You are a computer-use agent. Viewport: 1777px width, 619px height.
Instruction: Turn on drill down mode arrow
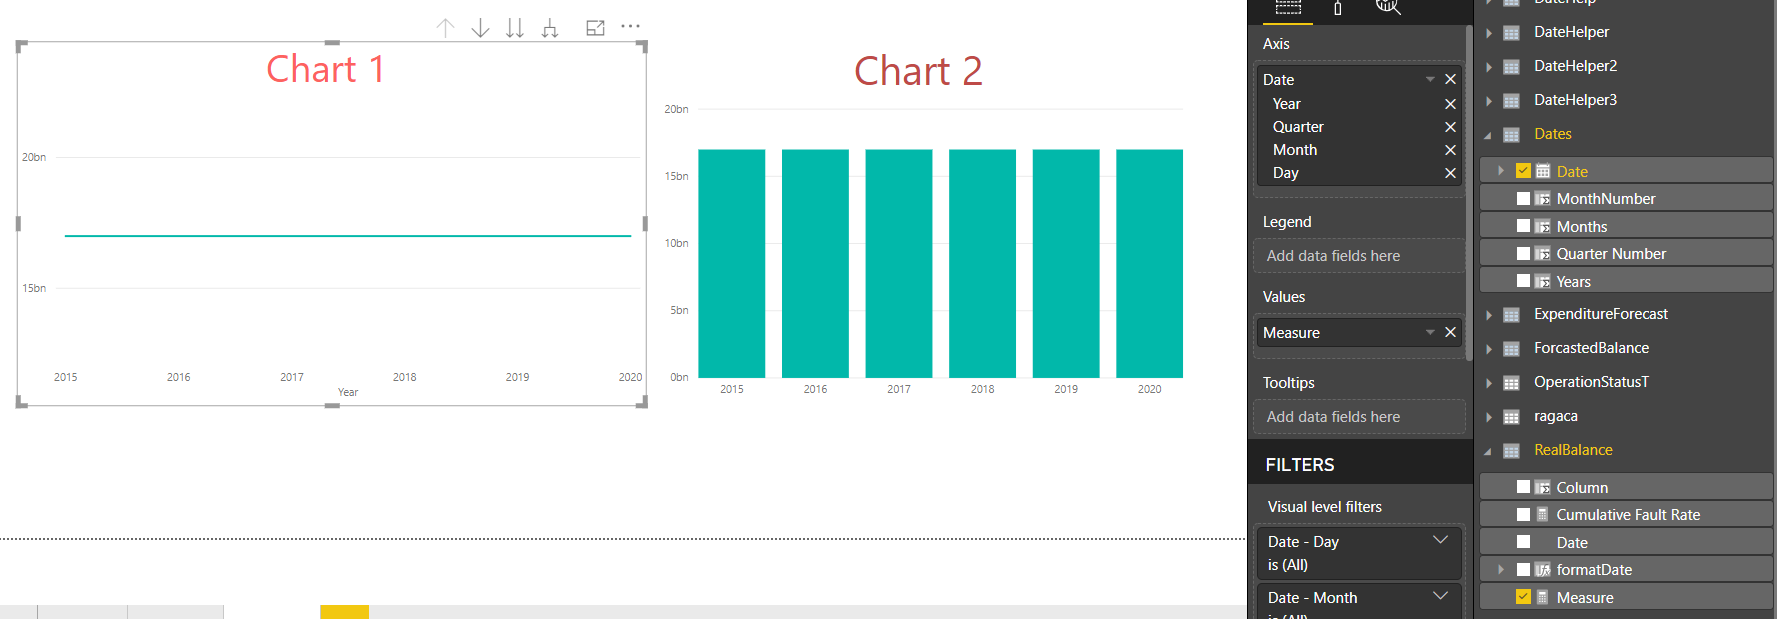click(x=480, y=28)
